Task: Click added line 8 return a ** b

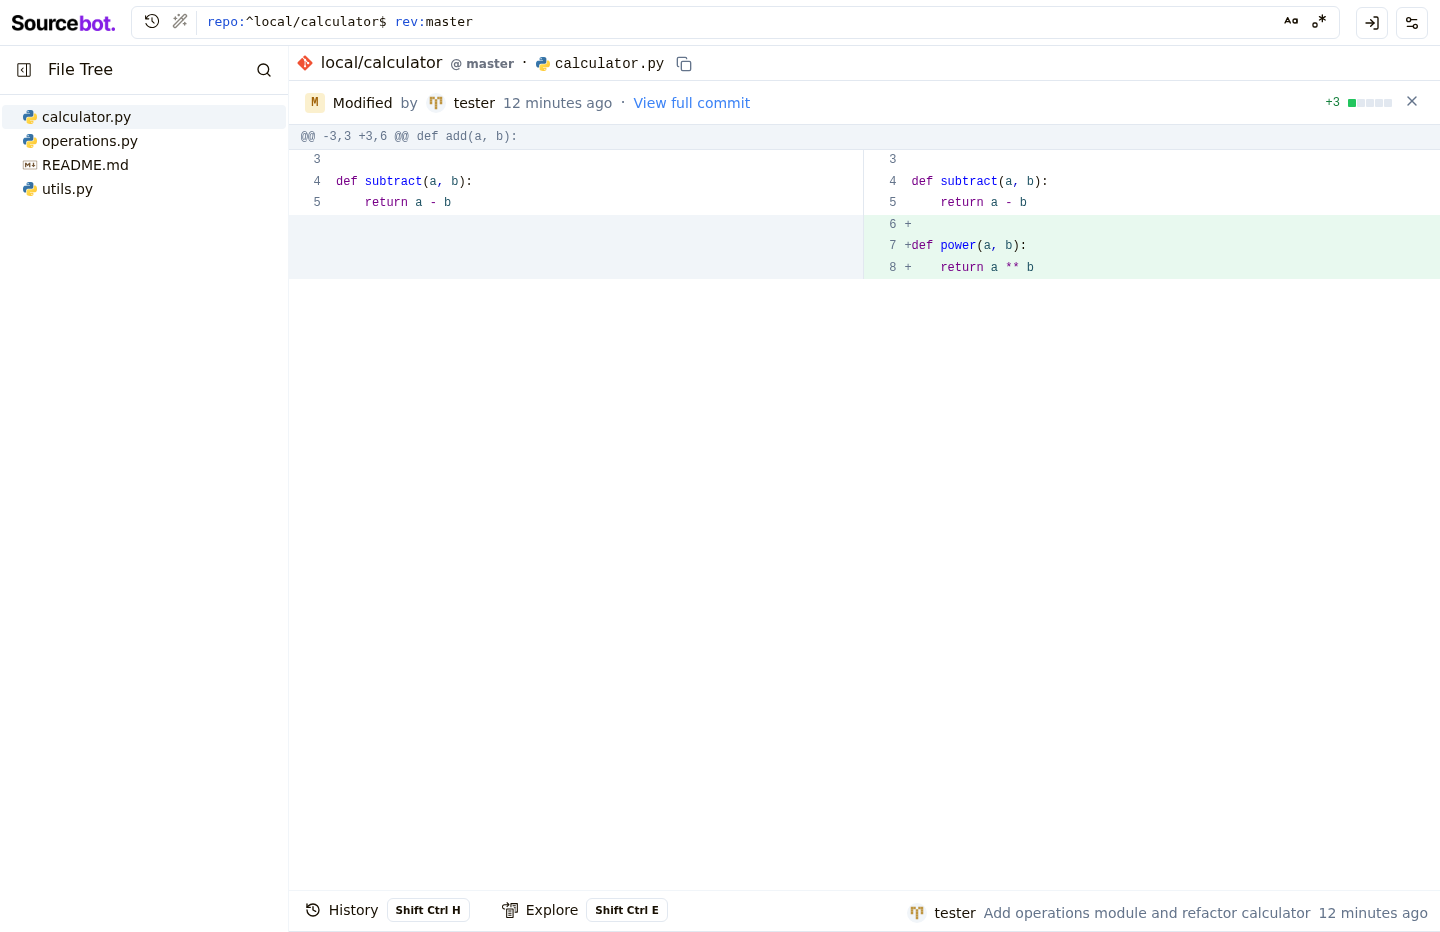Action: tap(1152, 268)
